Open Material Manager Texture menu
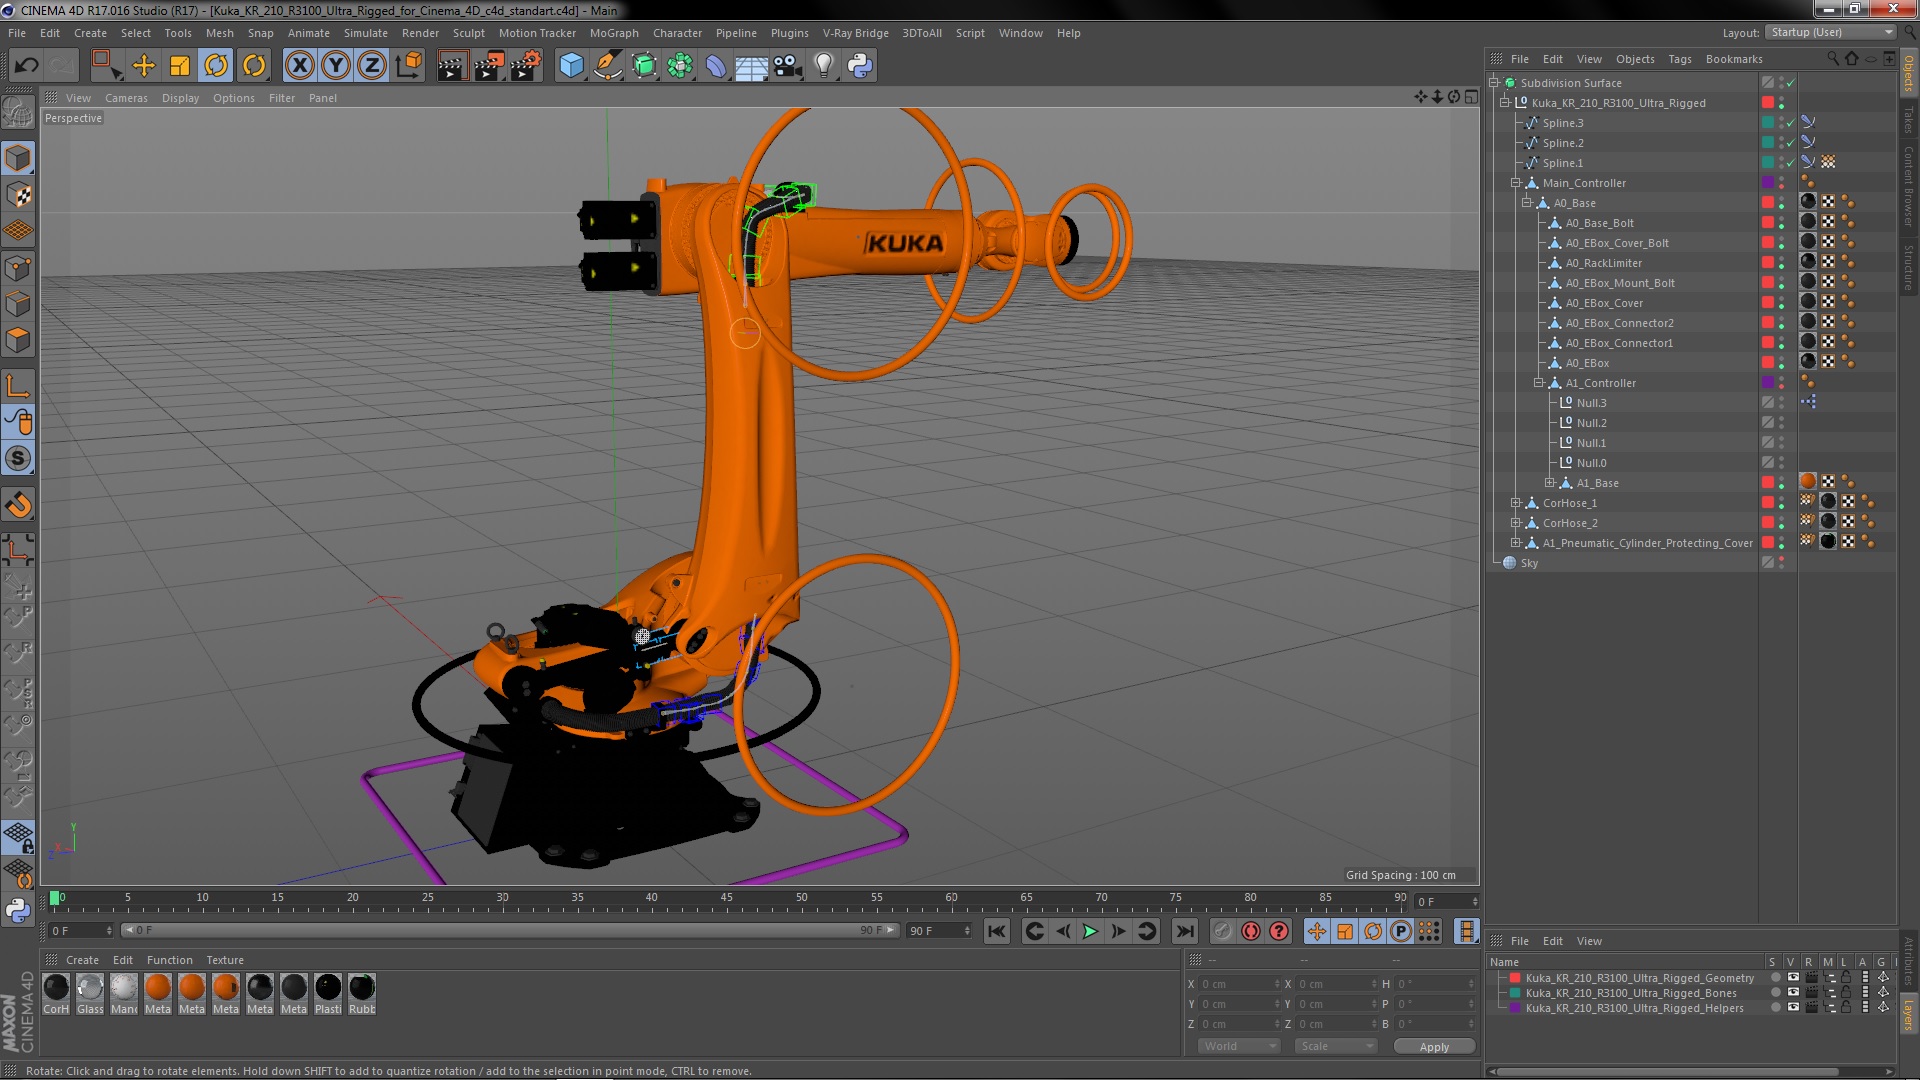The image size is (1920, 1080). coord(225,960)
